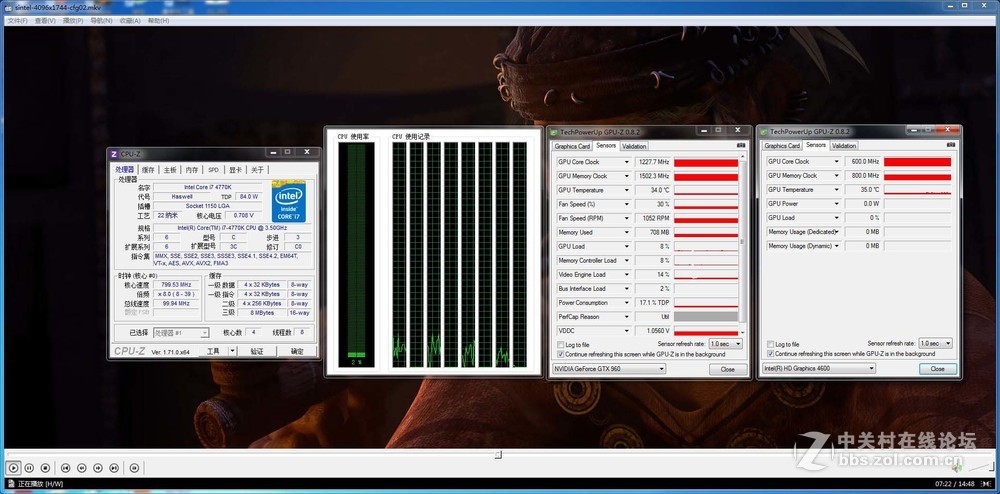
Task: Open the VDDC sensor dropdown
Action: [627, 331]
